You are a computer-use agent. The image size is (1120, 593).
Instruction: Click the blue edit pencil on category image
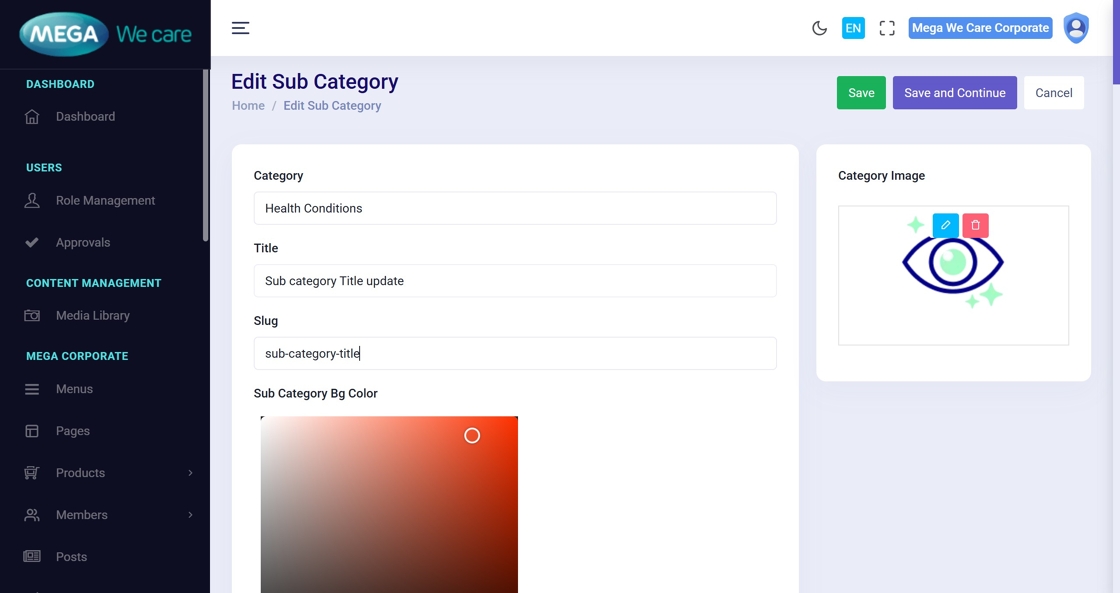[945, 225]
